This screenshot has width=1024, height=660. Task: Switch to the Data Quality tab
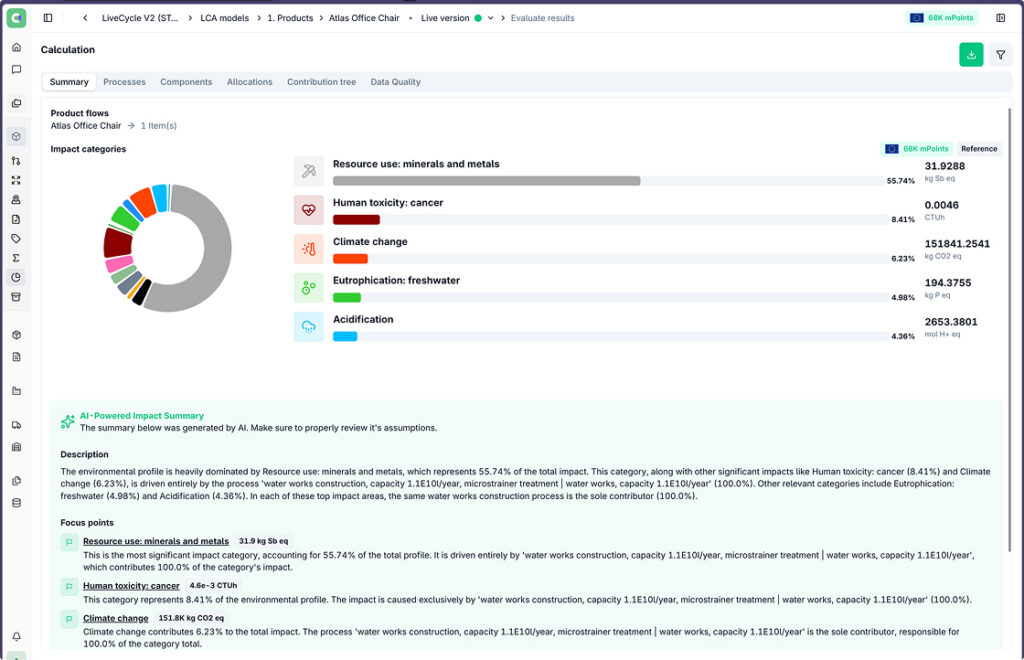395,82
